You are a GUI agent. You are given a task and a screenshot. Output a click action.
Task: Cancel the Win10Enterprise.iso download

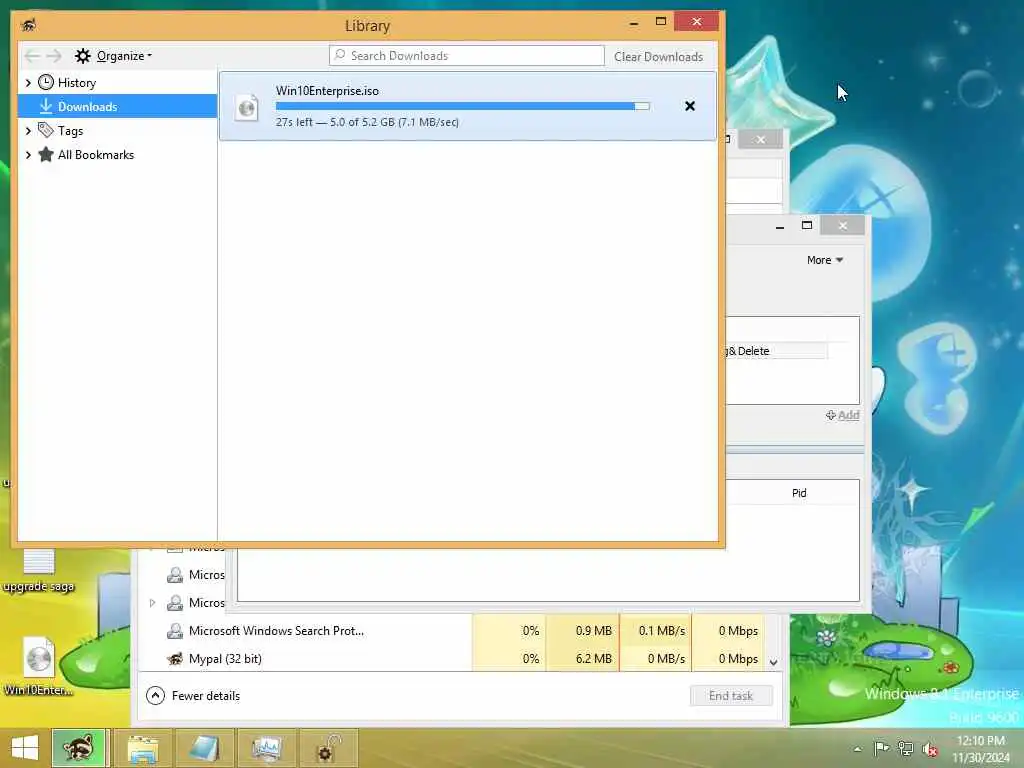[690, 106]
